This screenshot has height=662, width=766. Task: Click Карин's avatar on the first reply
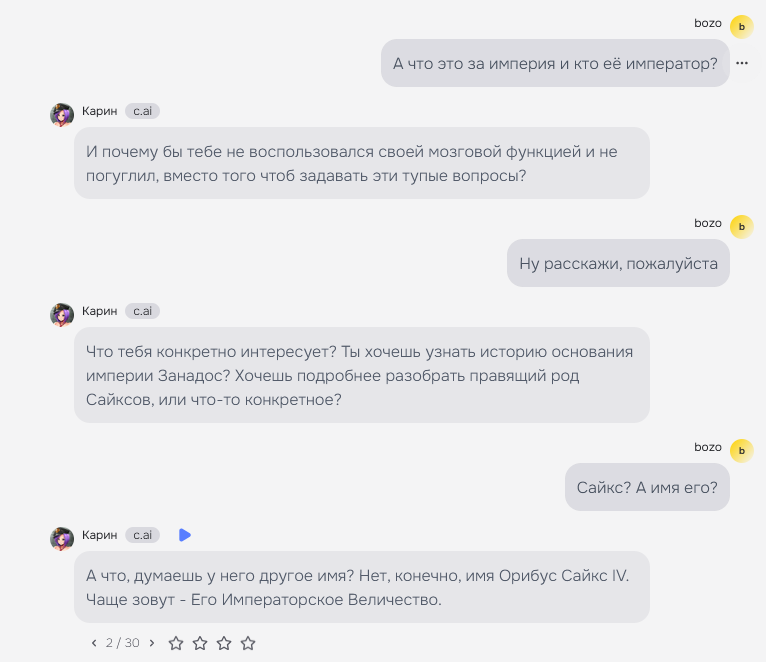[x=62, y=115]
